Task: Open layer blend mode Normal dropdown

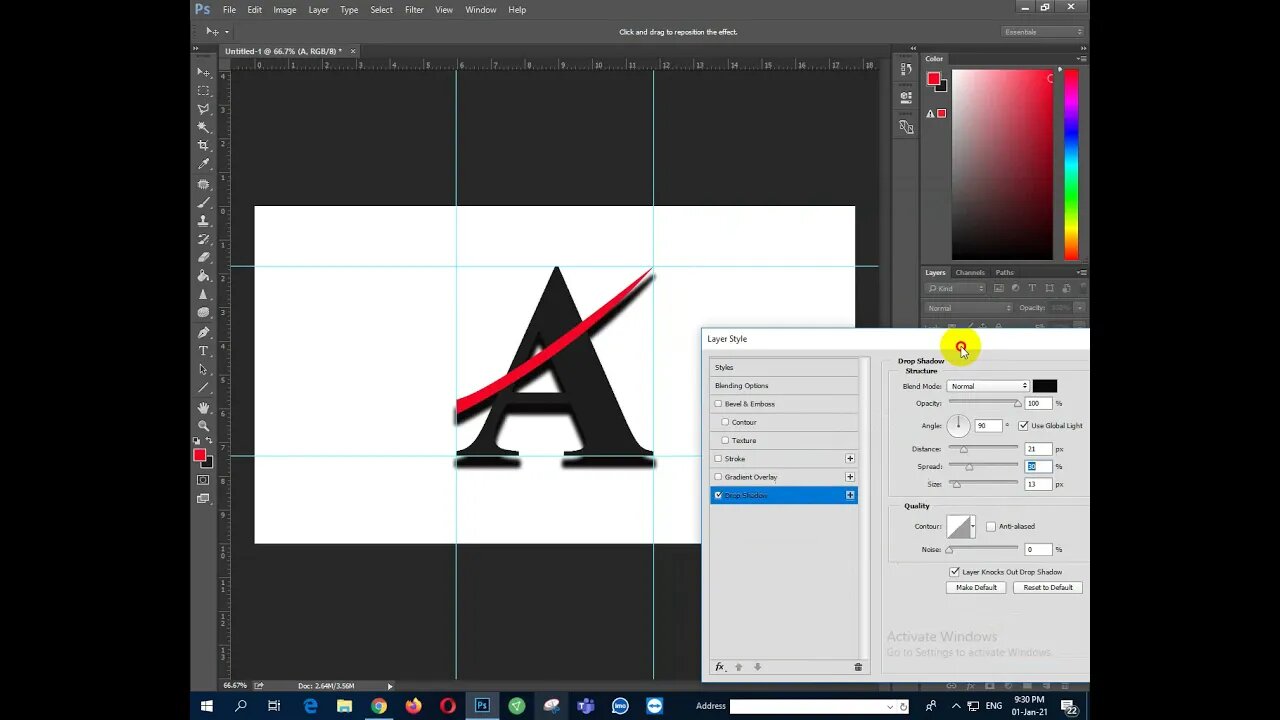Action: (x=969, y=308)
